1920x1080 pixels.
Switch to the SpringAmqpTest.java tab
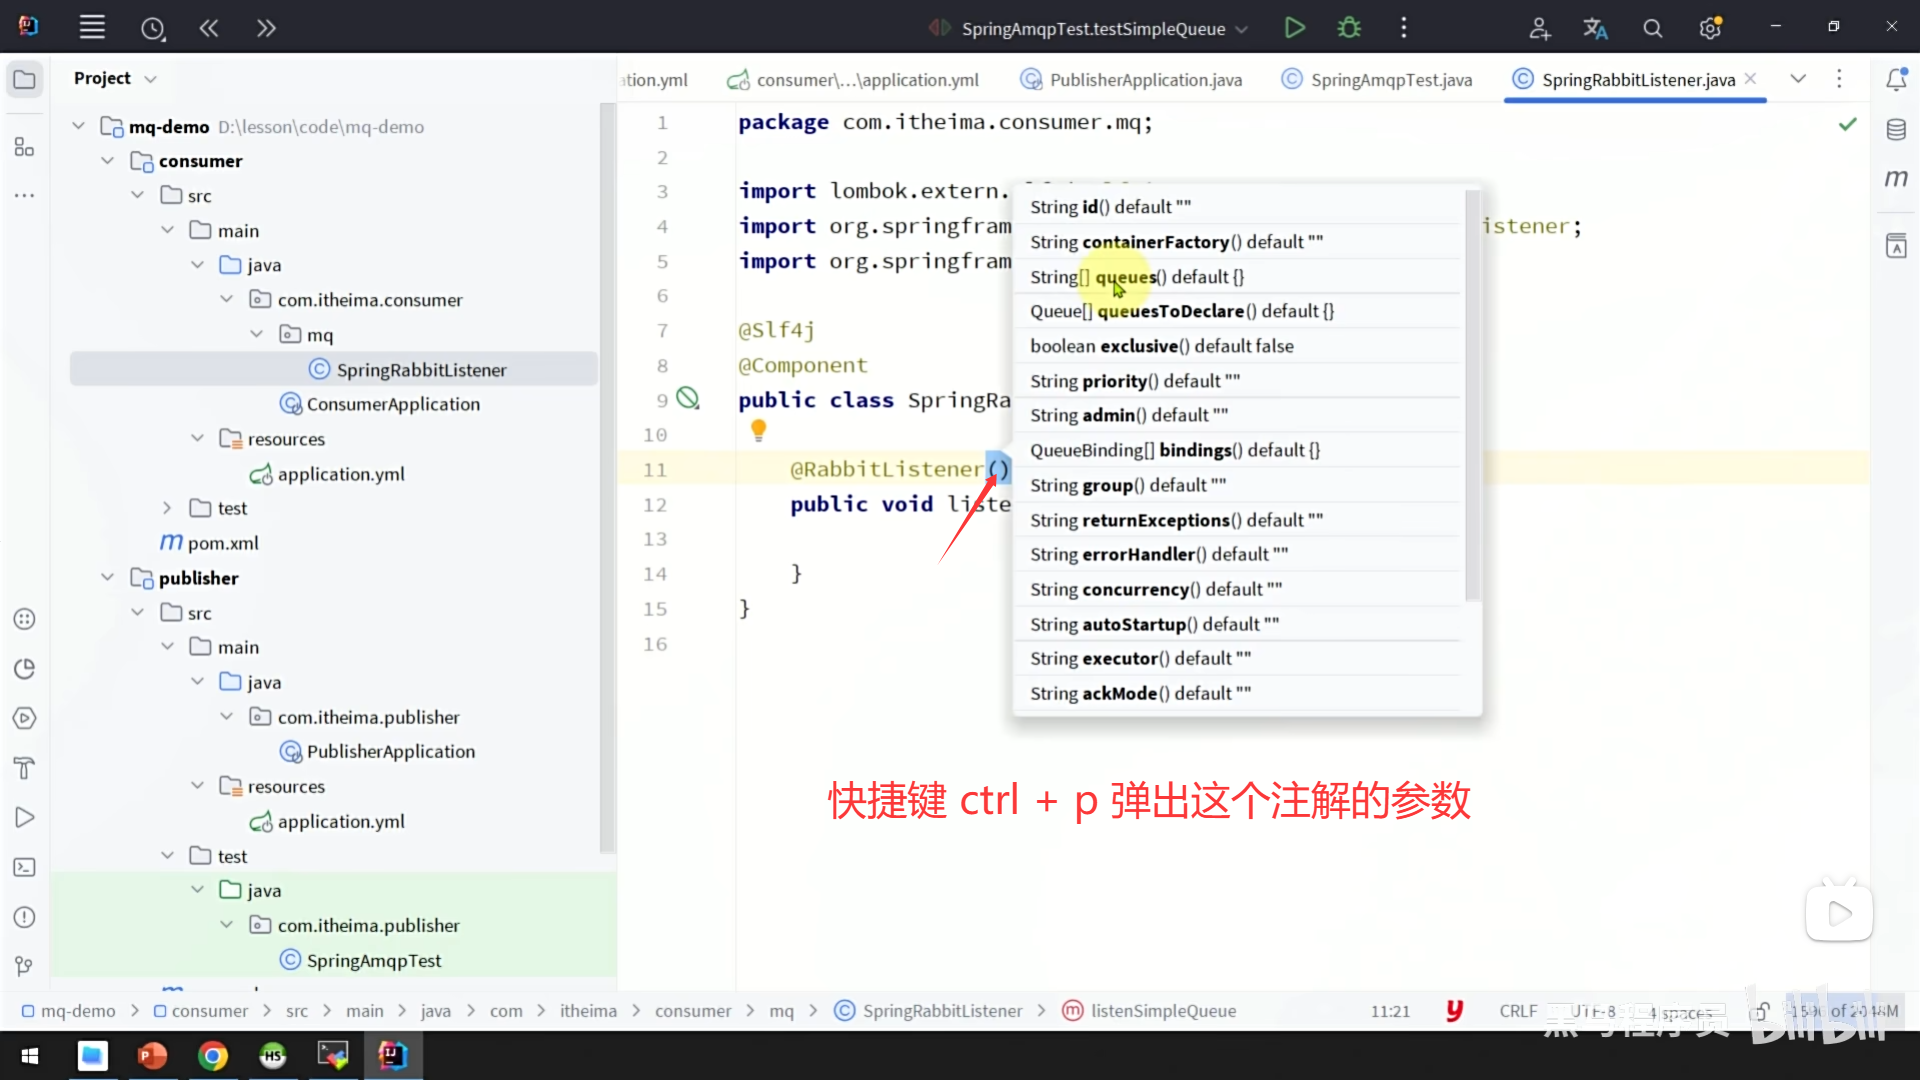tap(1390, 80)
